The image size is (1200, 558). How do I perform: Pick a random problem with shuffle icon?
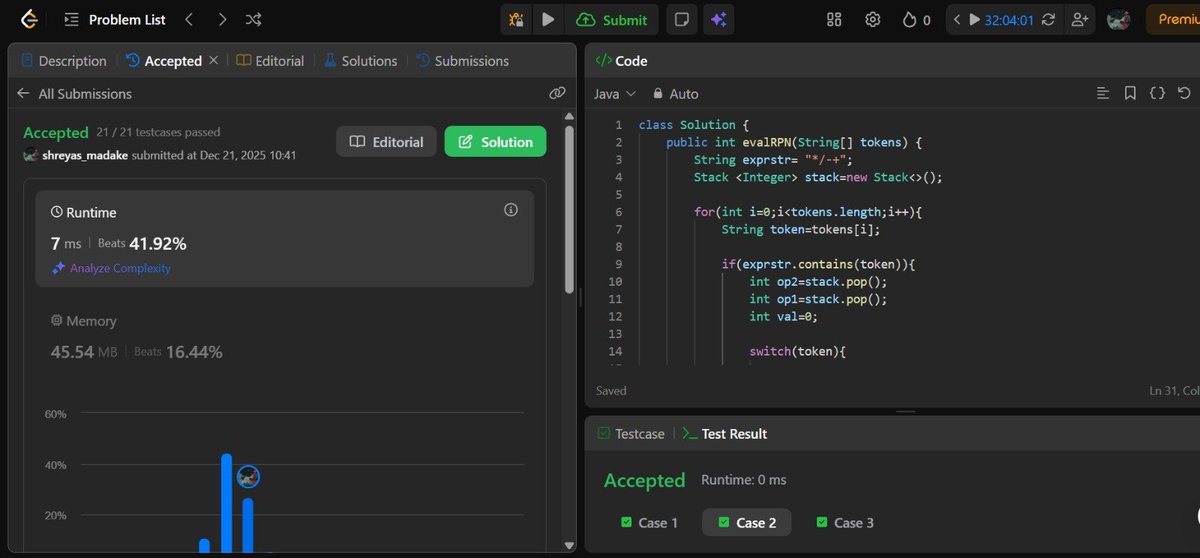pos(254,19)
